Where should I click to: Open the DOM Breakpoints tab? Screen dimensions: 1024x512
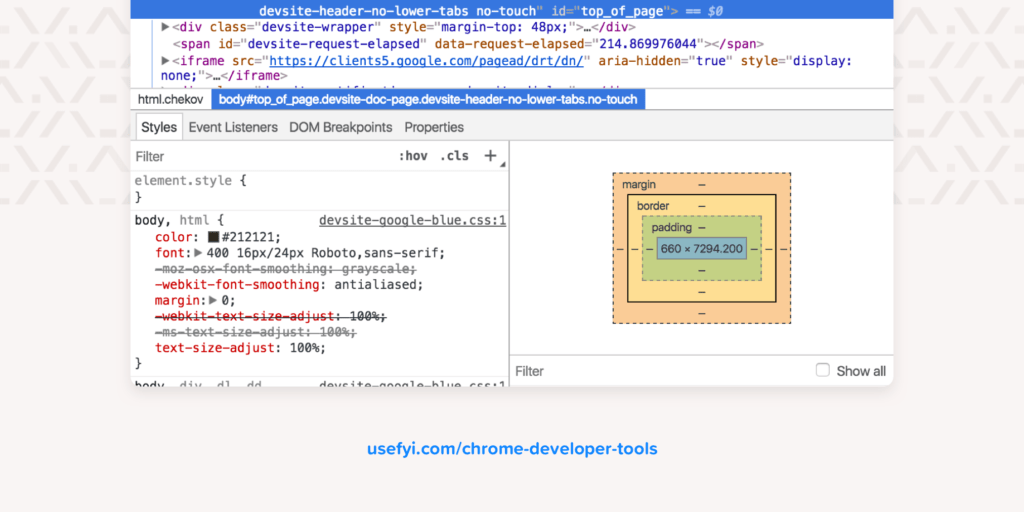[x=341, y=127]
